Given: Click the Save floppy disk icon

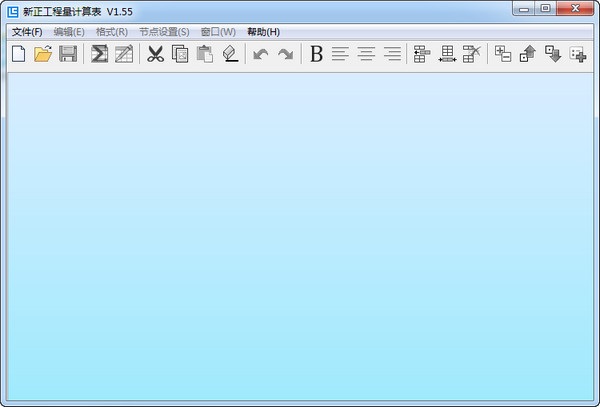Looking at the screenshot, I should [x=68, y=54].
